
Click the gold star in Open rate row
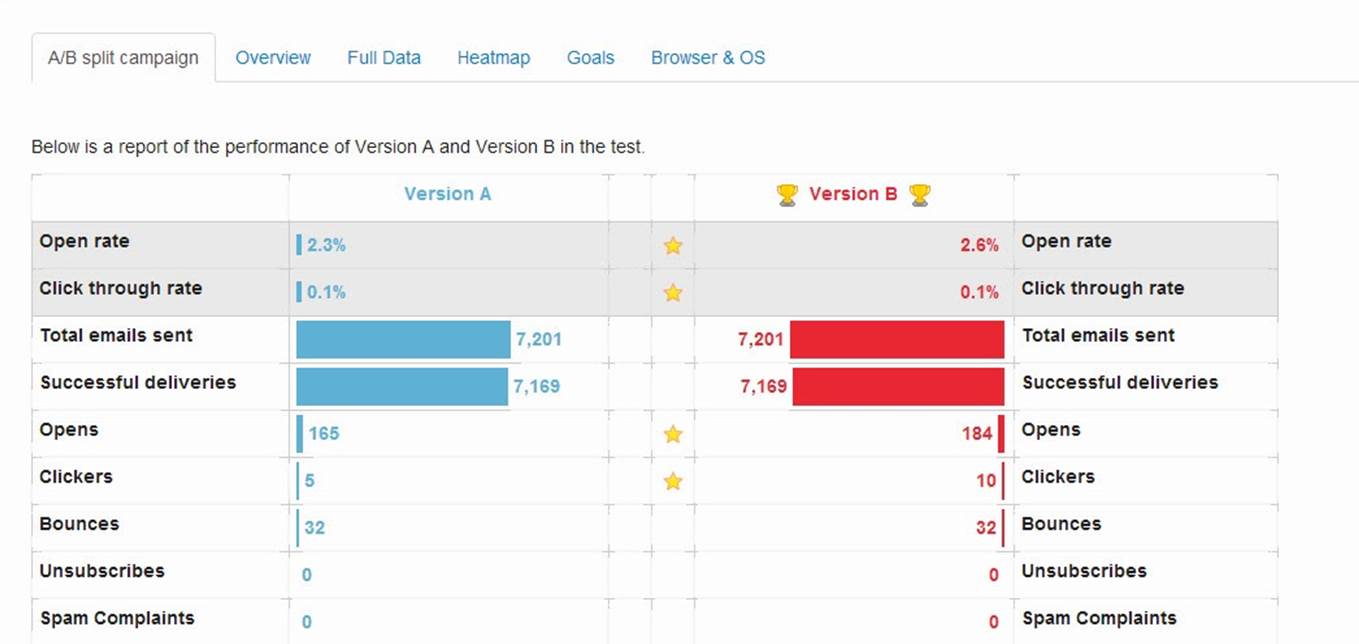(673, 245)
